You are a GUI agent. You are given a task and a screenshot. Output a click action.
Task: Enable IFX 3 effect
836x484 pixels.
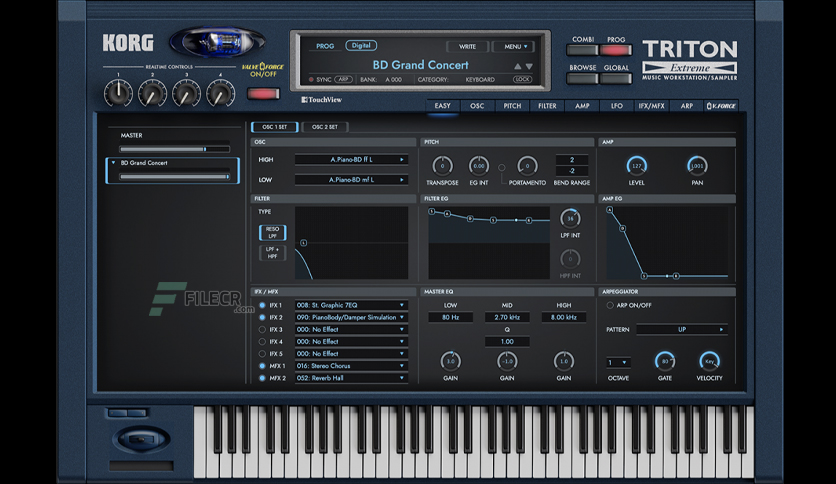point(262,329)
